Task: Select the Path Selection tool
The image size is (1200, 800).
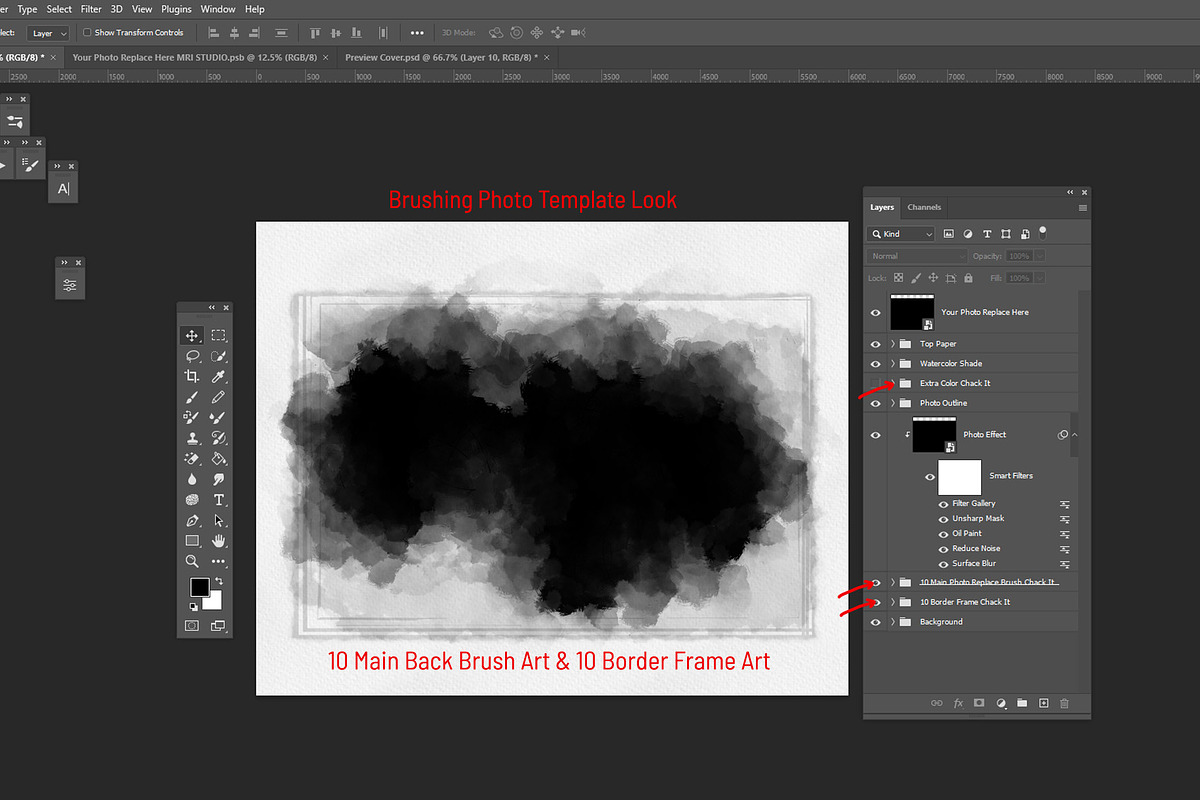Action: click(x=218, y=520)
